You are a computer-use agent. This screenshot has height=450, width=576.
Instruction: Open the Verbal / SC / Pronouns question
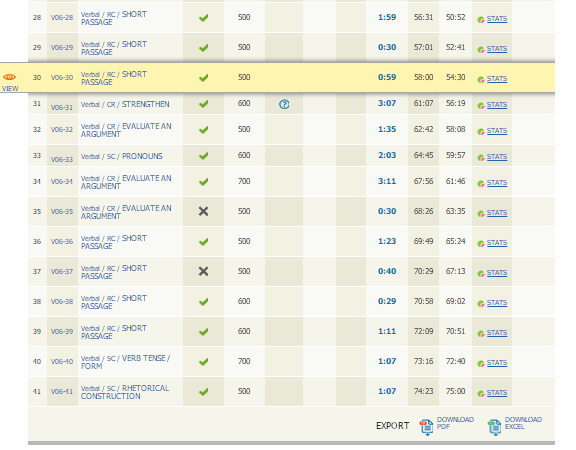(x=122, y=156)
